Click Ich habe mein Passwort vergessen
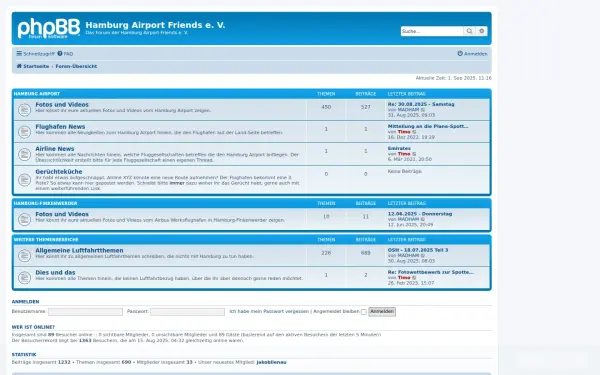 (269, 311)
